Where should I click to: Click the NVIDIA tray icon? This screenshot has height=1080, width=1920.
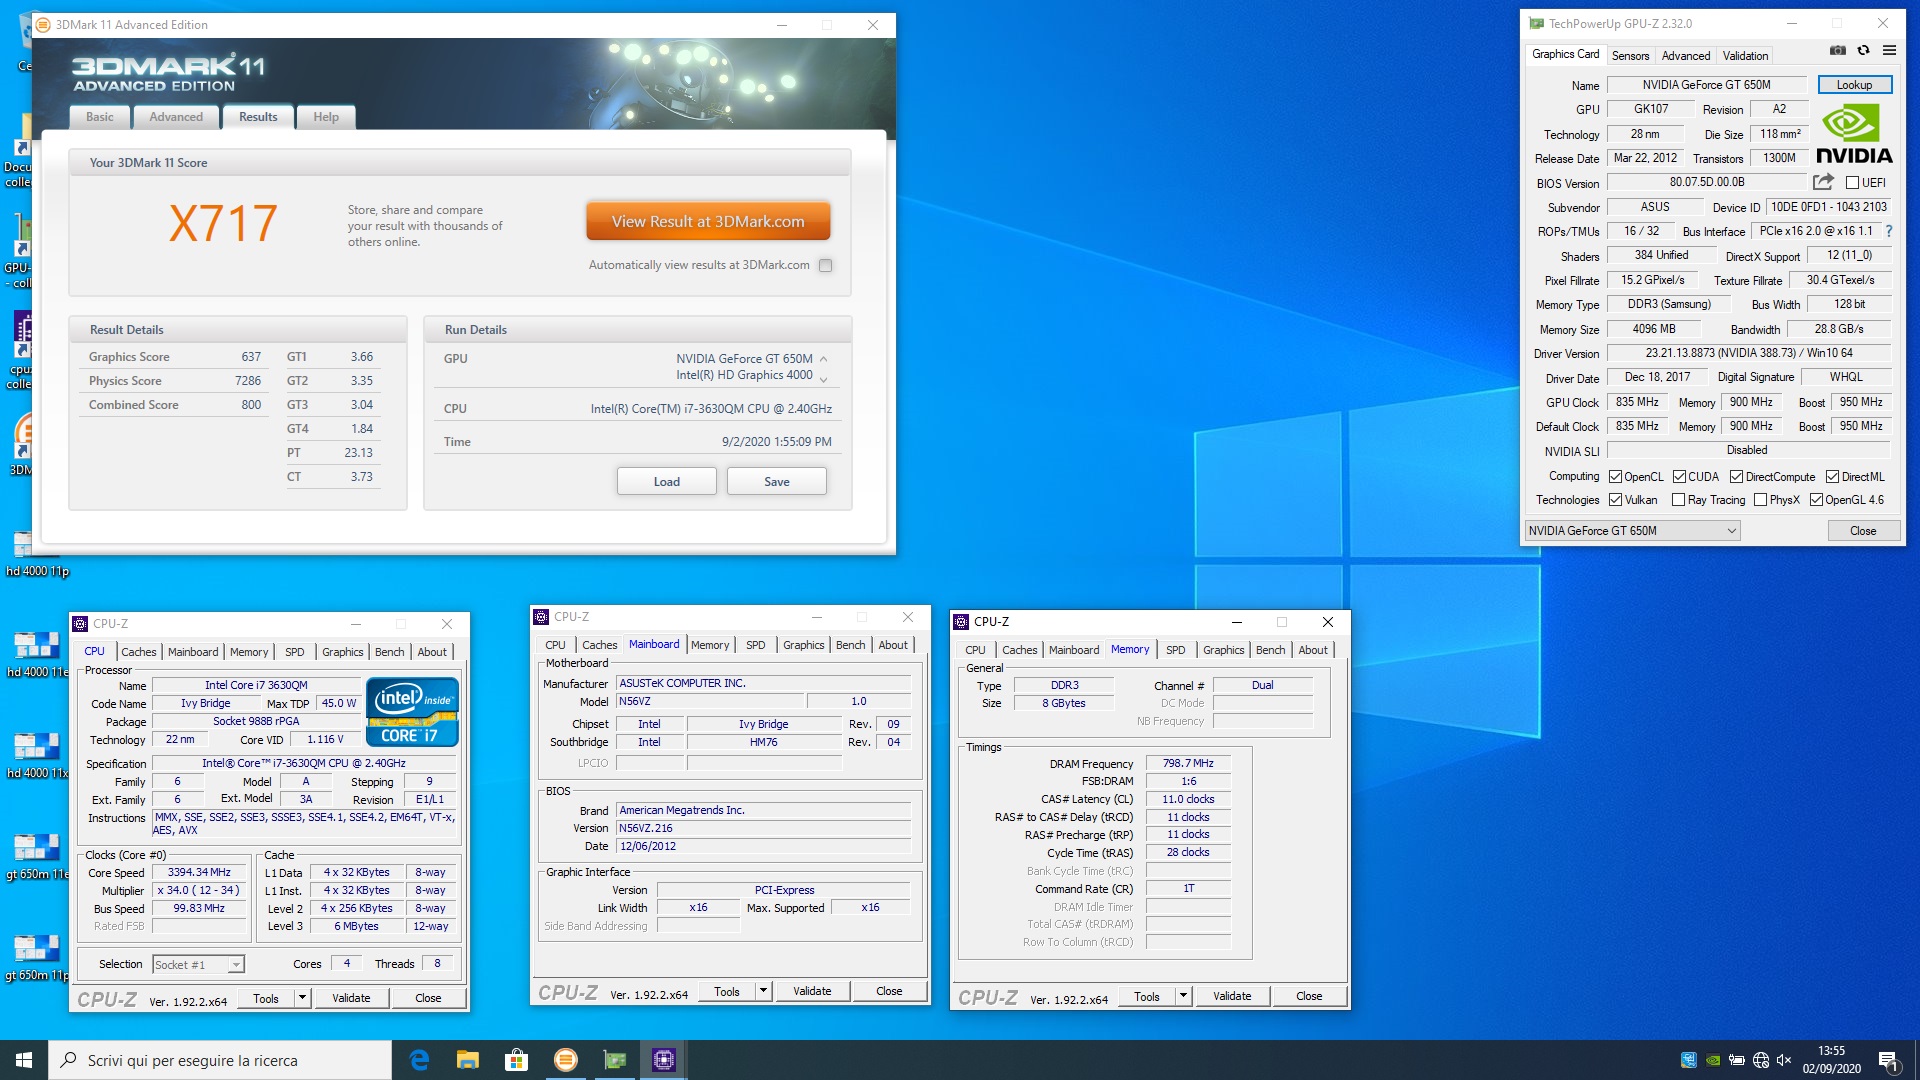1713,1060
